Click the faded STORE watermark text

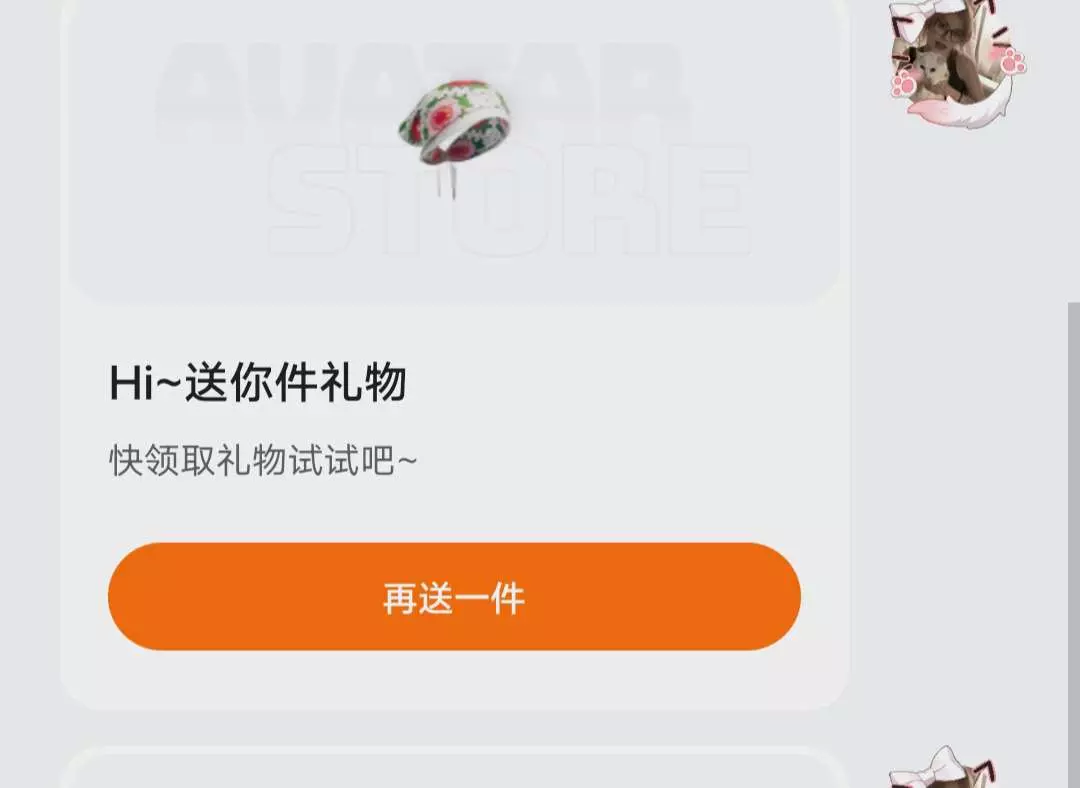tap(508, 200)
